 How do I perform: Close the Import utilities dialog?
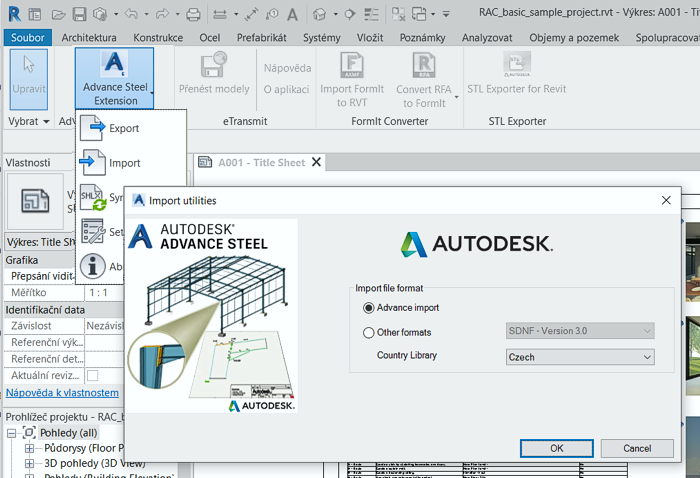[666, 200]
